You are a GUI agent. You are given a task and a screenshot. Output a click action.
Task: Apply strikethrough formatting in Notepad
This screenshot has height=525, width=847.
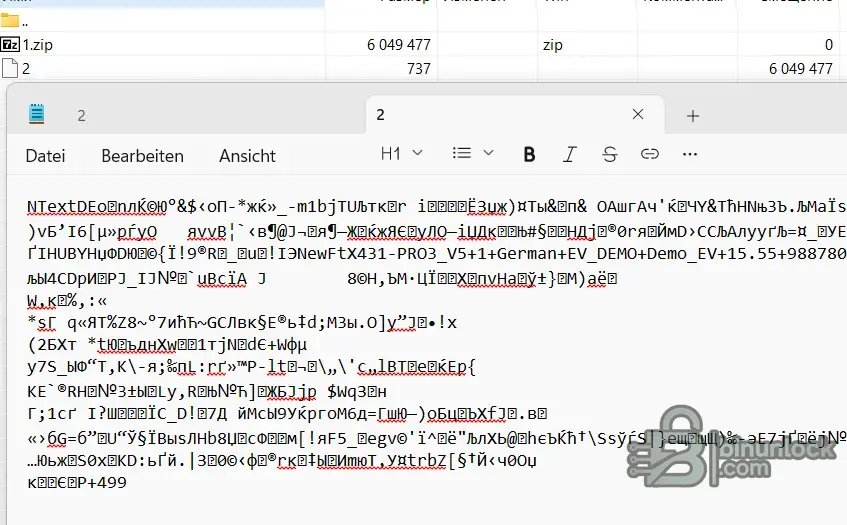click(x=610, y=154)
